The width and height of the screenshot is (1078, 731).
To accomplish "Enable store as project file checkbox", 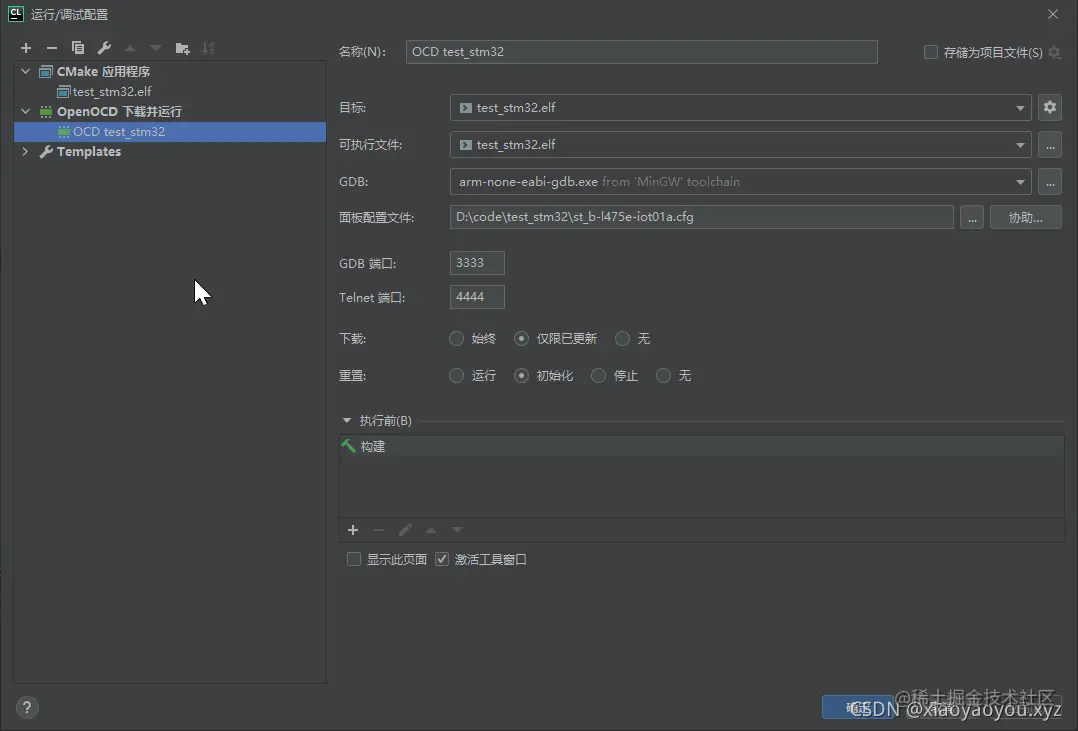I will [x=931, y=52].
